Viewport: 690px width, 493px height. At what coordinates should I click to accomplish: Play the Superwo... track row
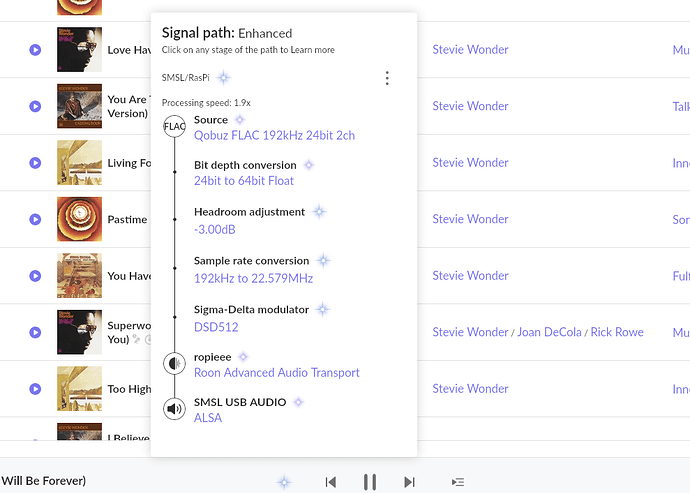point(35,332)
